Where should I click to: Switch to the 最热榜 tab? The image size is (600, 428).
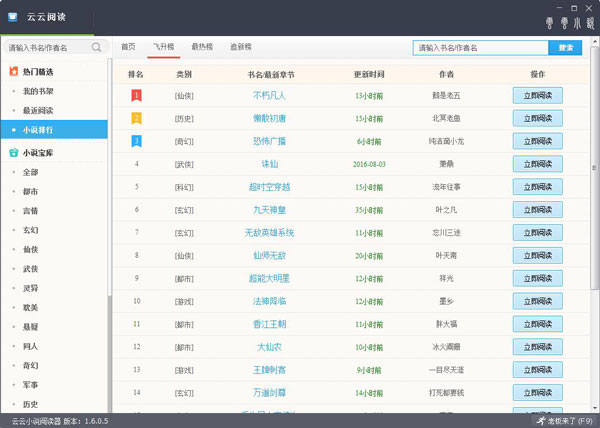pos(202,47)
